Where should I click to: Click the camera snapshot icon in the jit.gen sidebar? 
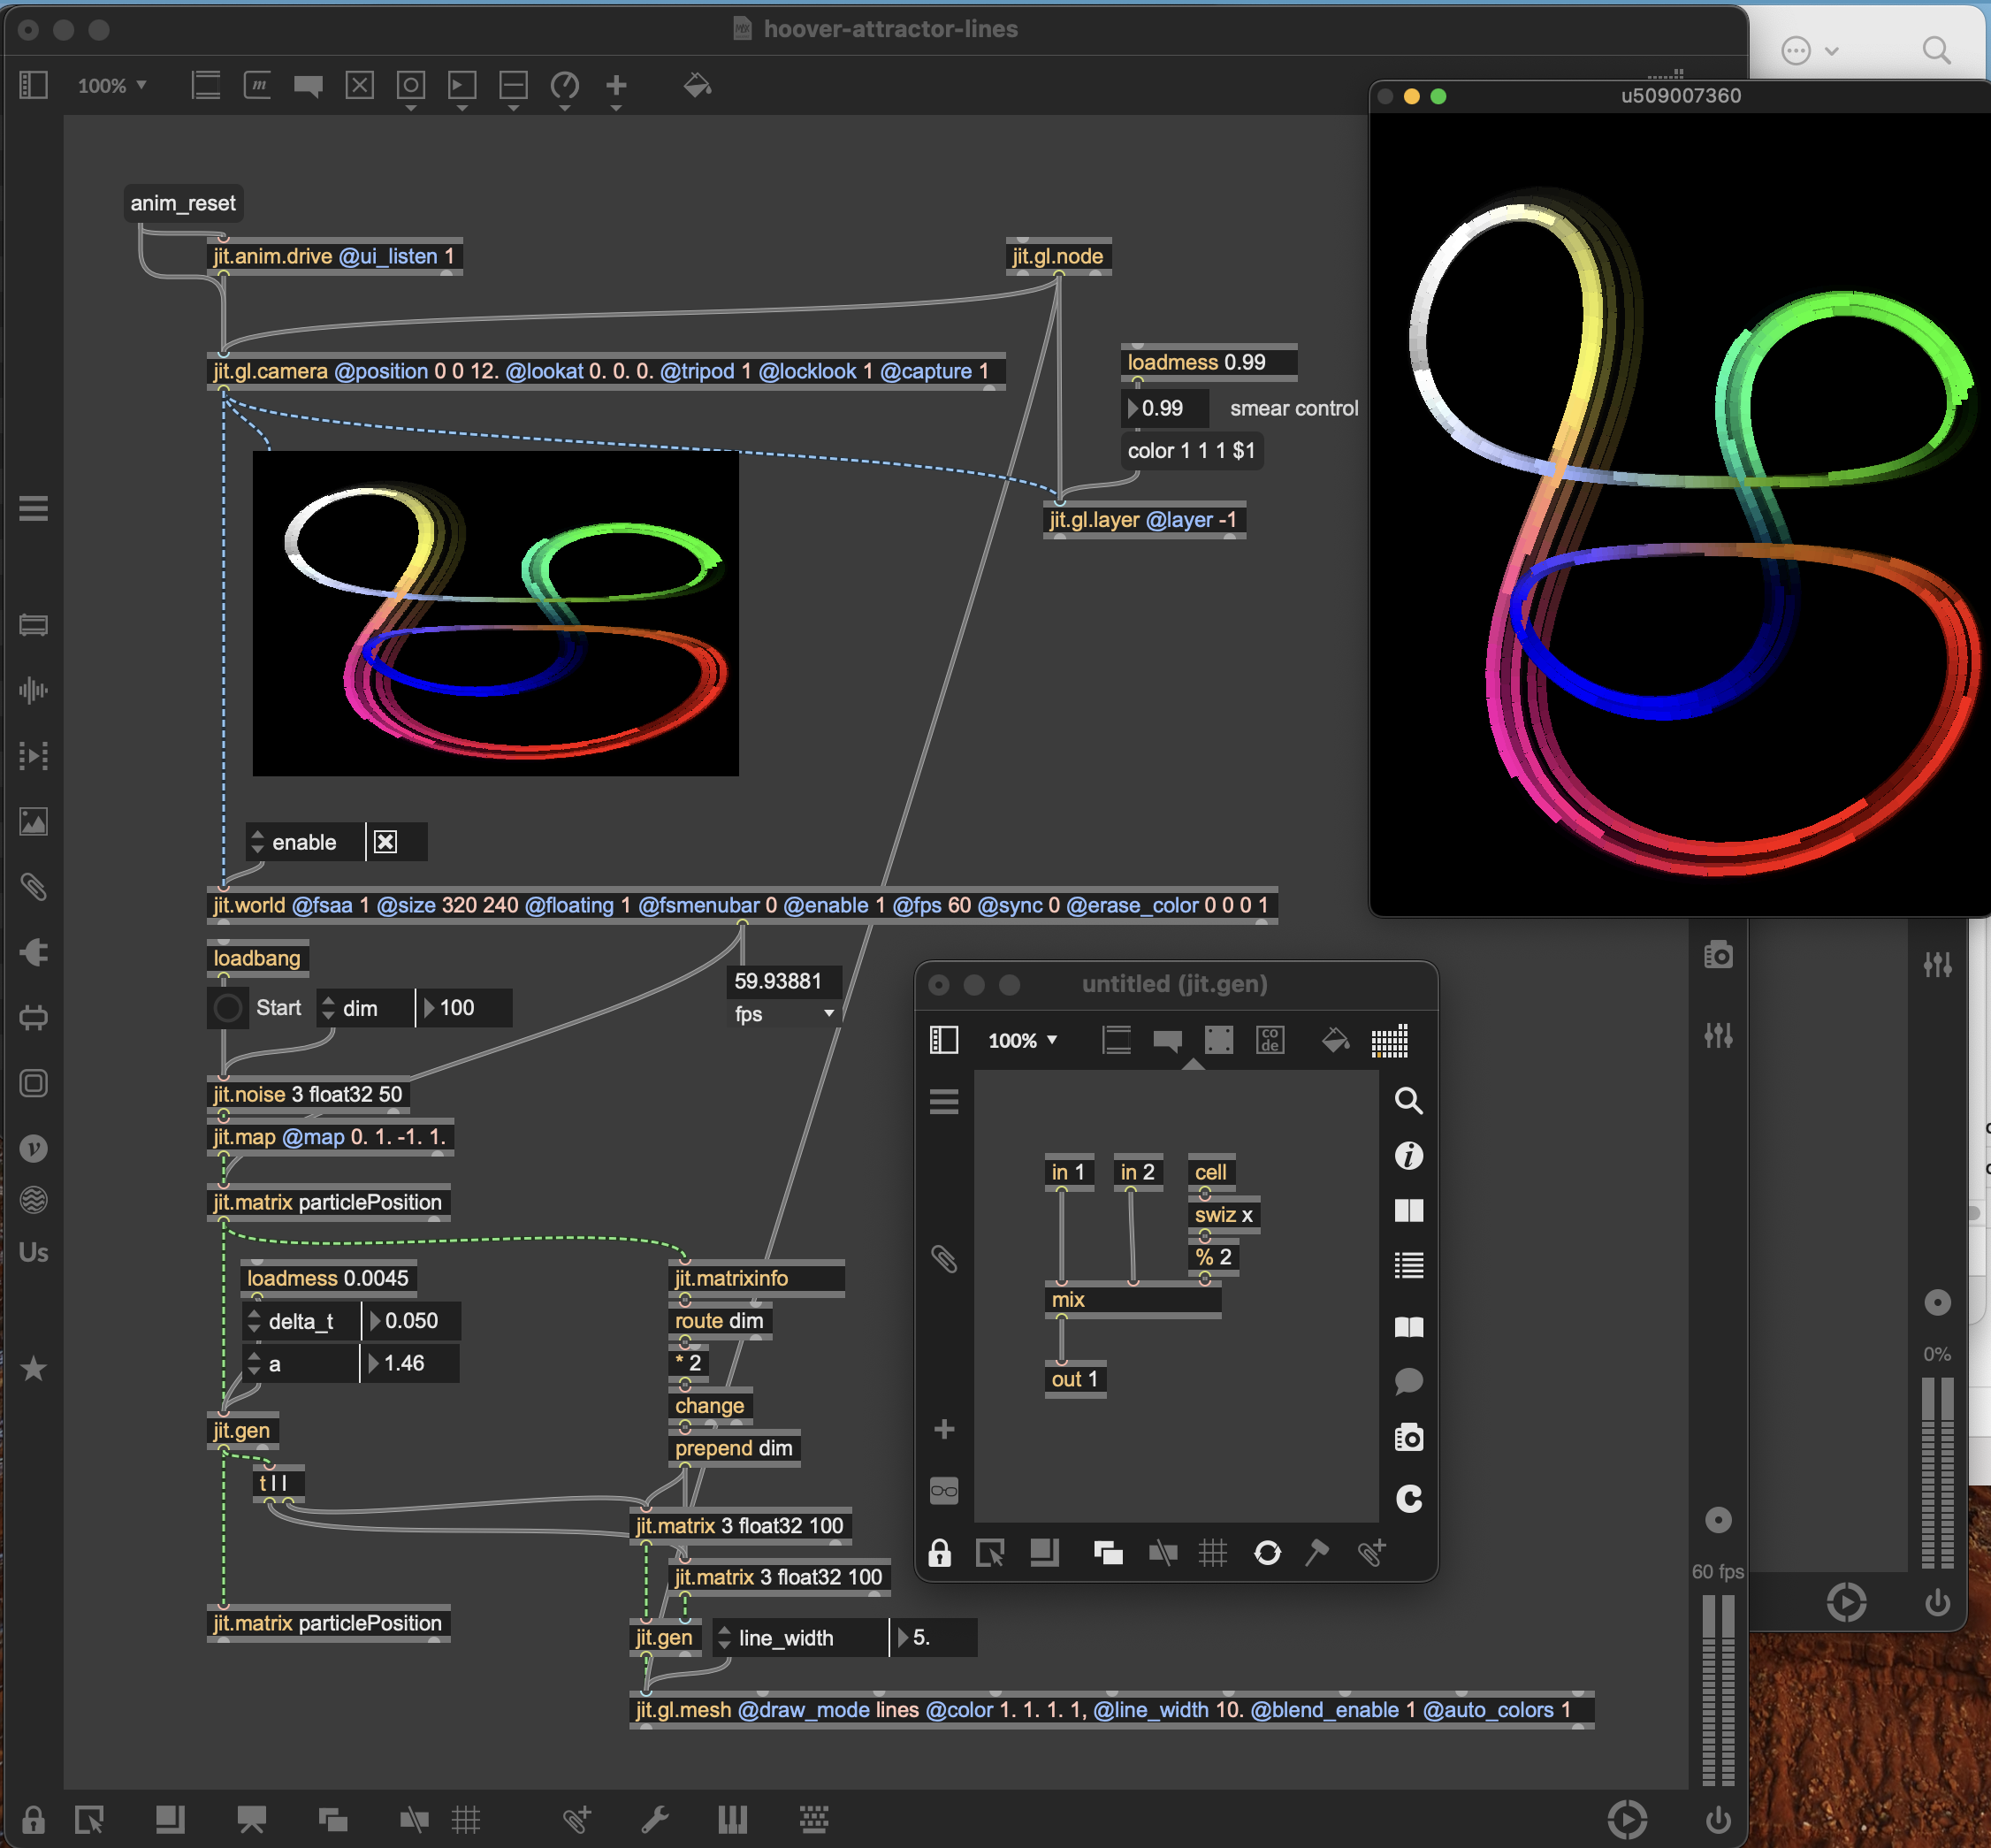(x=1408, y=1438)
